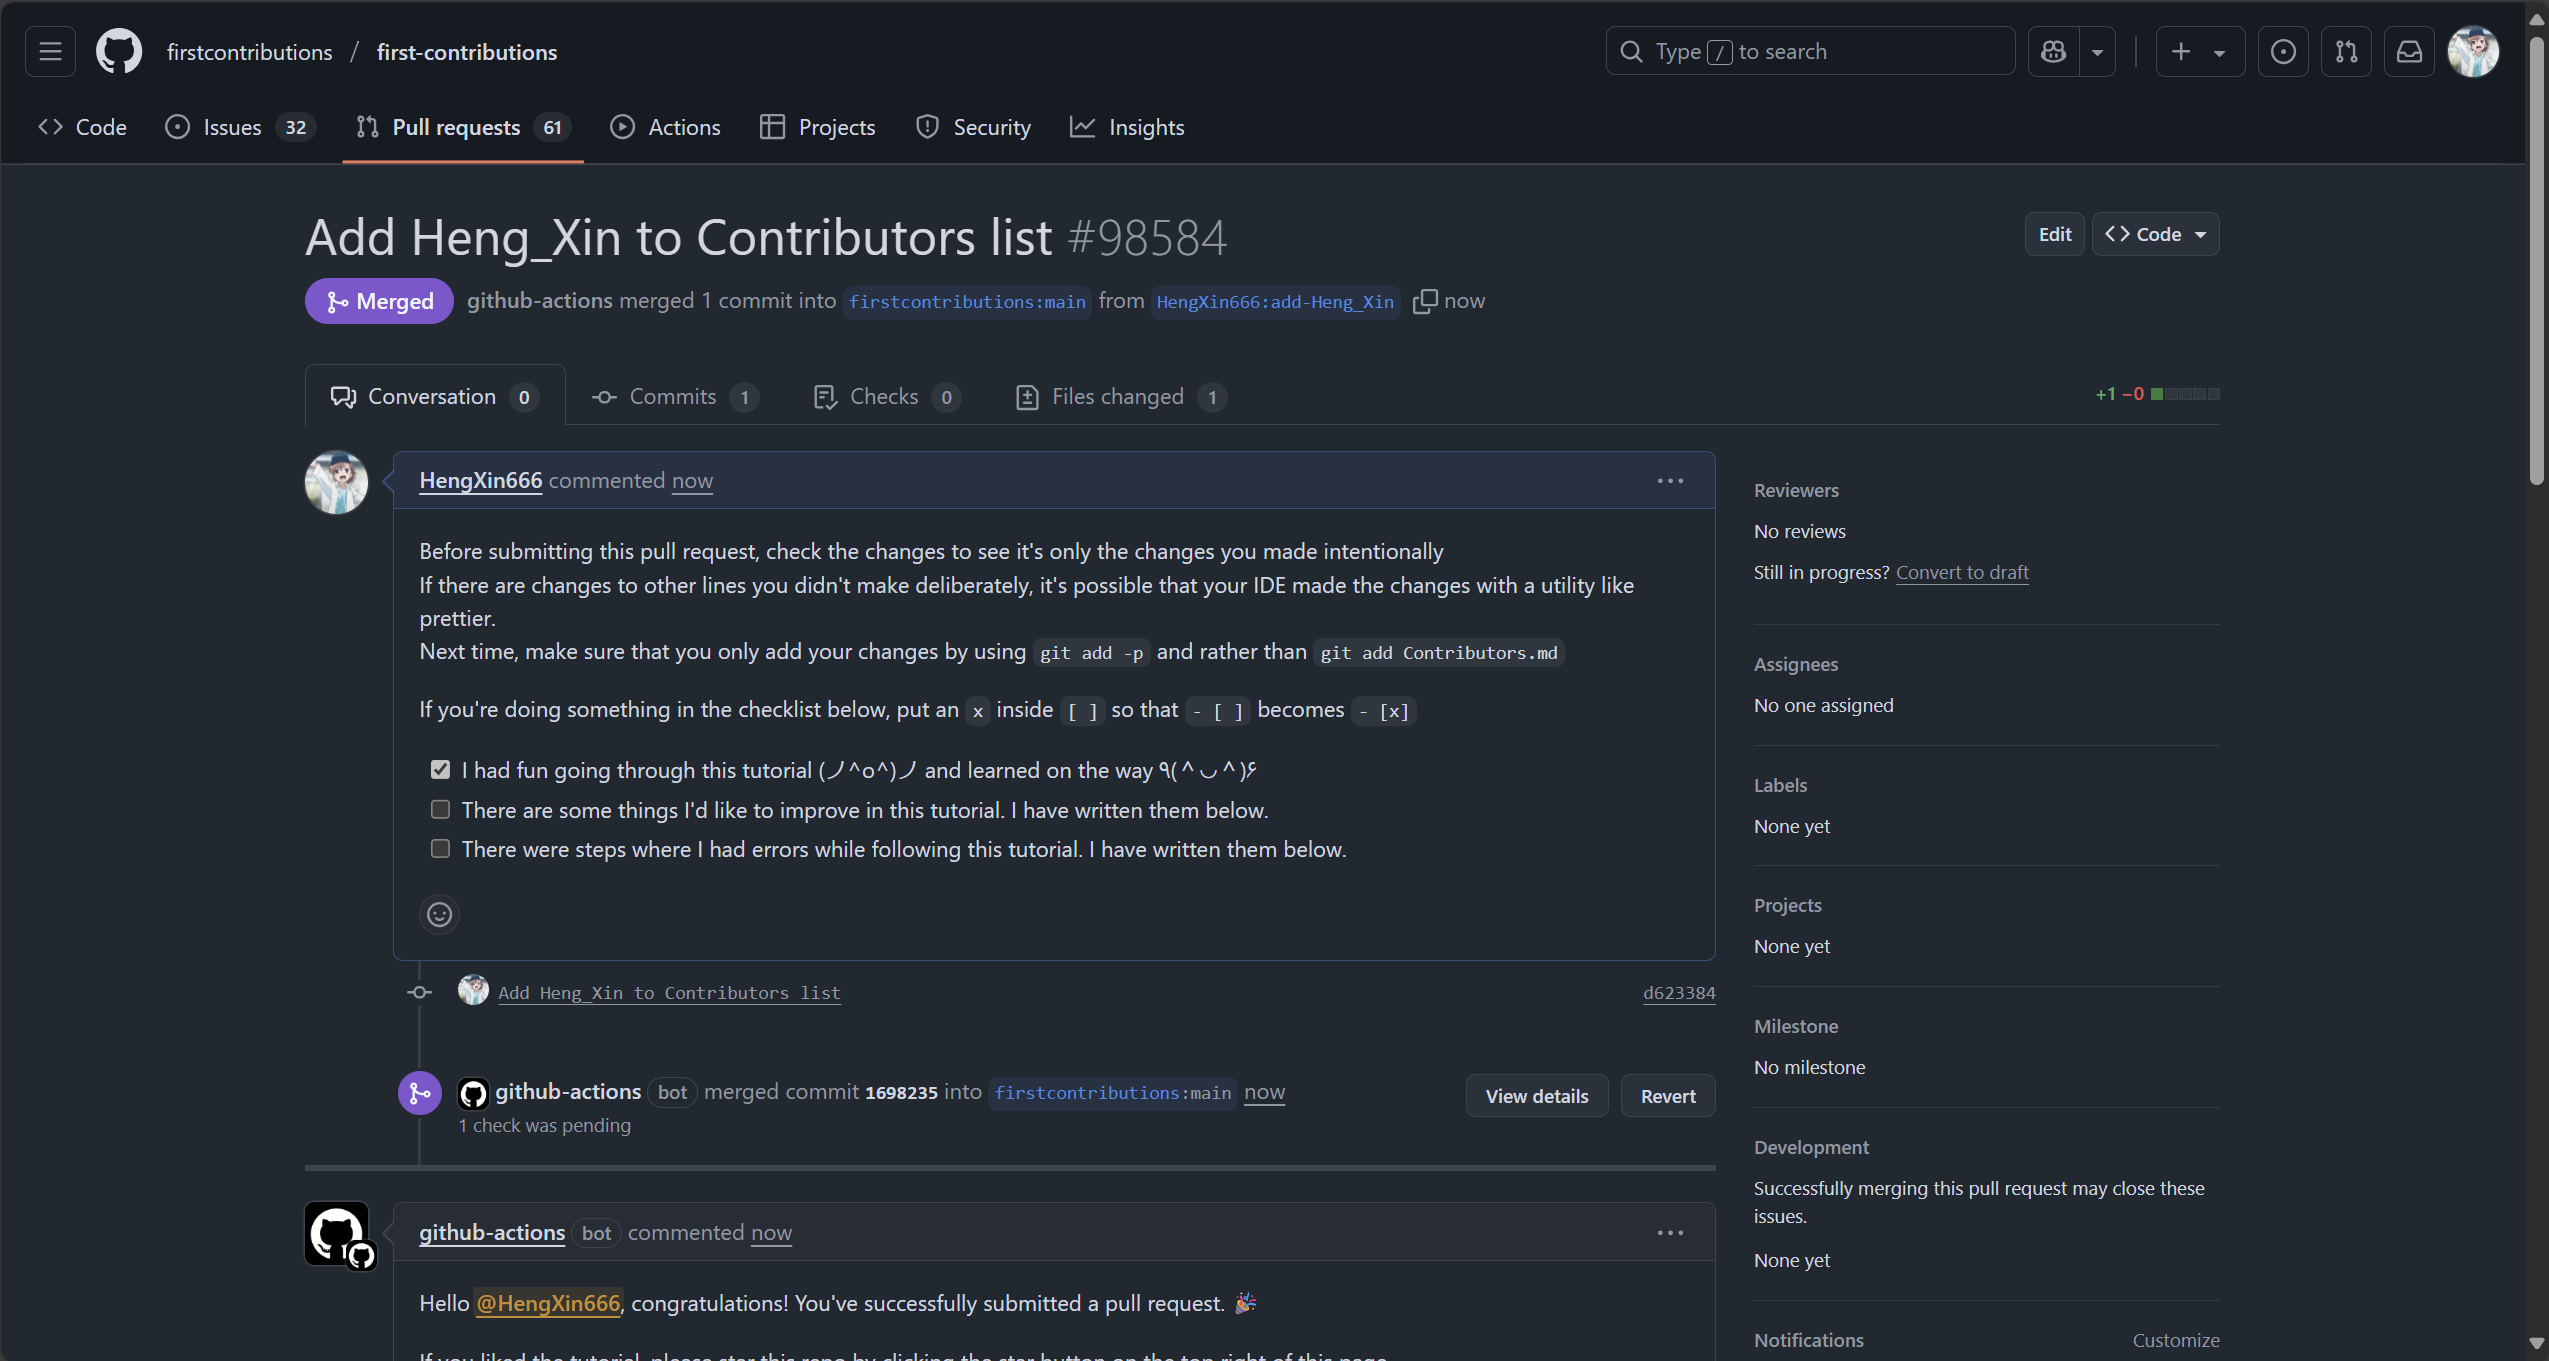2549x1361 pixels.
Task: Open the Commits tab
Action: tap(672, 397)
